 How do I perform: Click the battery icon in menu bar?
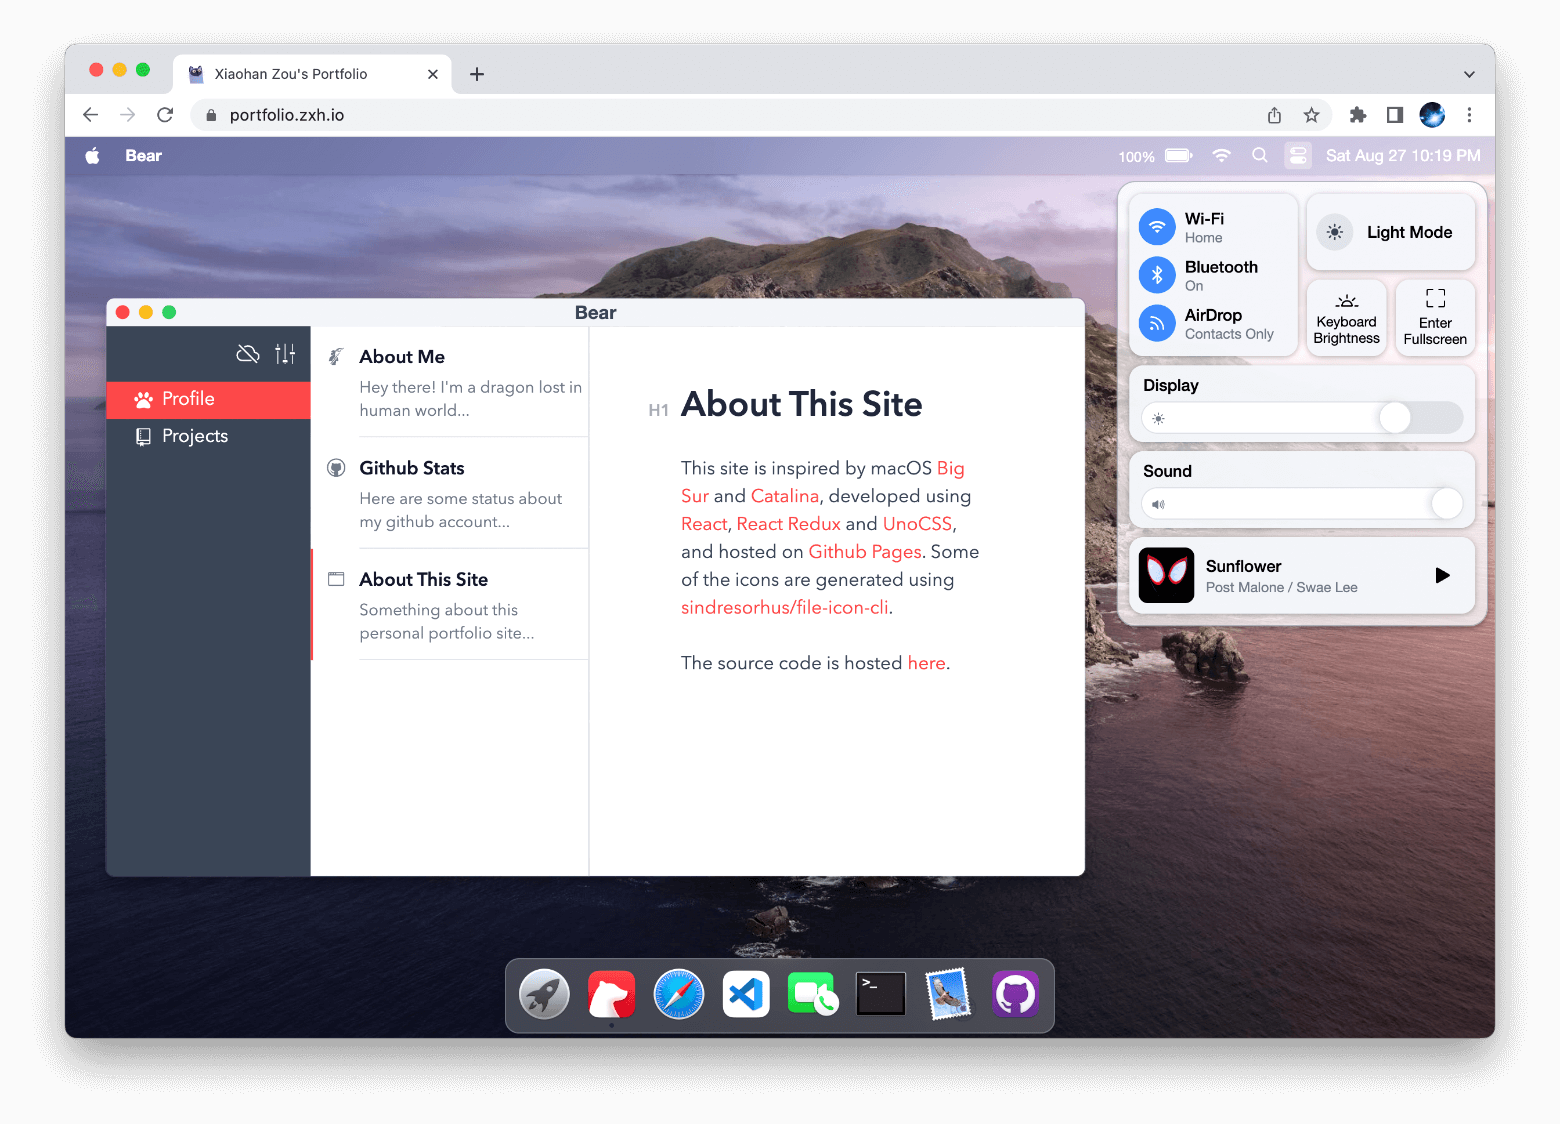(1179, 156)
